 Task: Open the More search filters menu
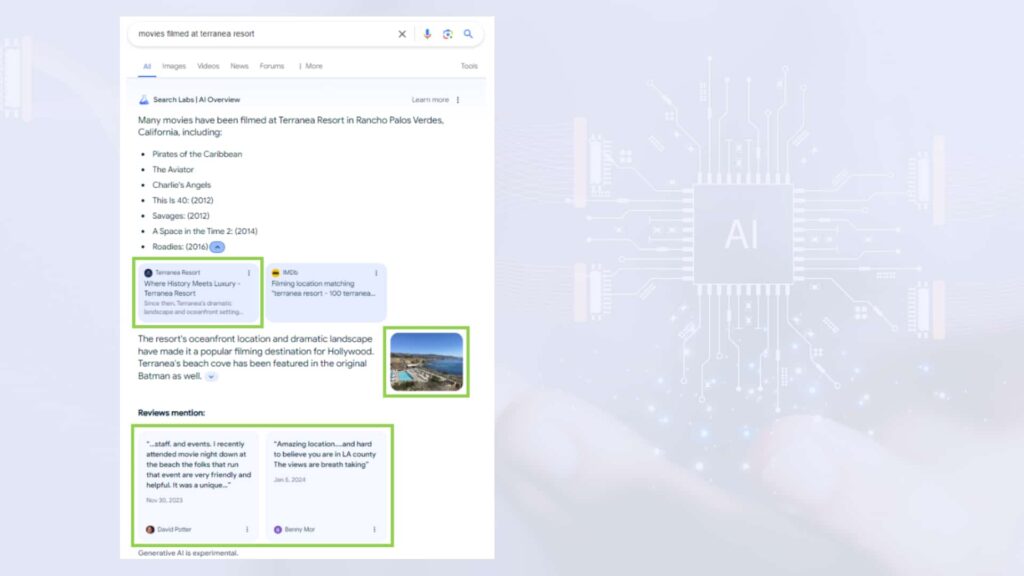coord(311,67)
